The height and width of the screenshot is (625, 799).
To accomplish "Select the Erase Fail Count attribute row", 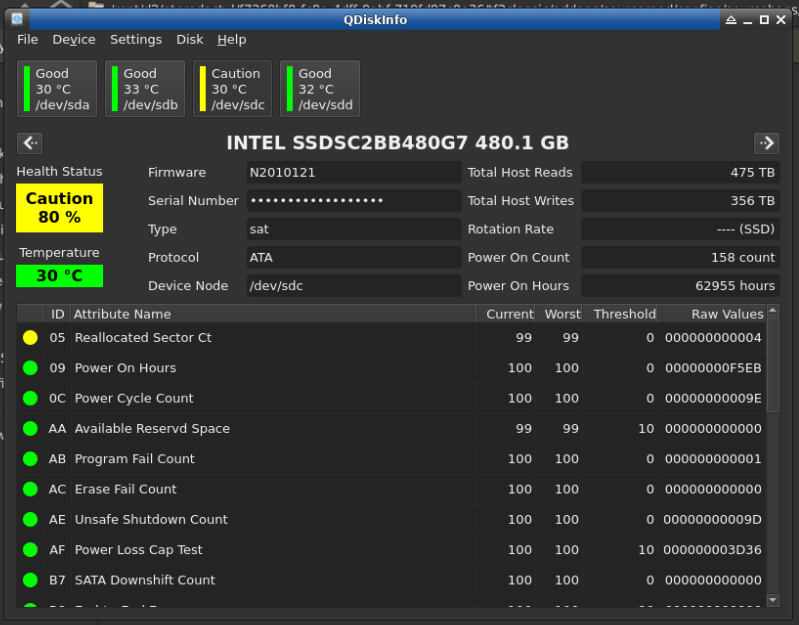I will click(x=391, y=489).
